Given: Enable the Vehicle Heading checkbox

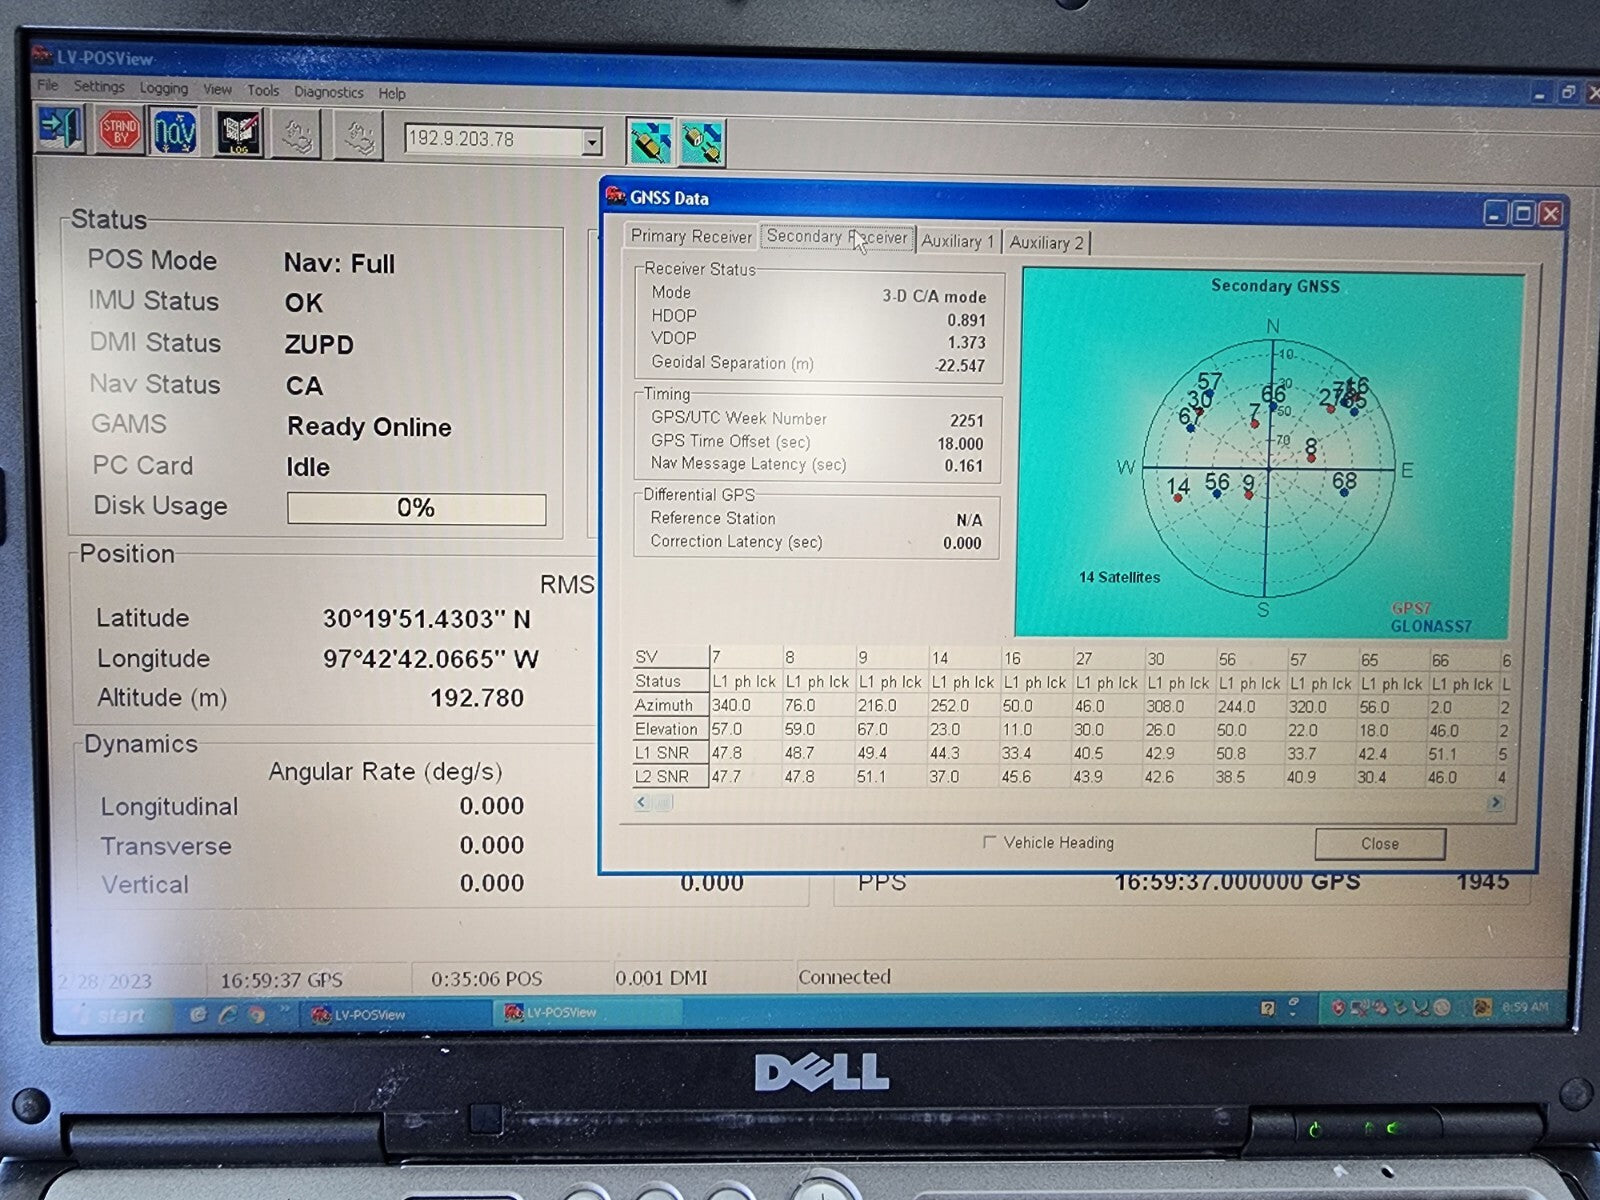Looking at the screenshot, I should click(989, 842).
